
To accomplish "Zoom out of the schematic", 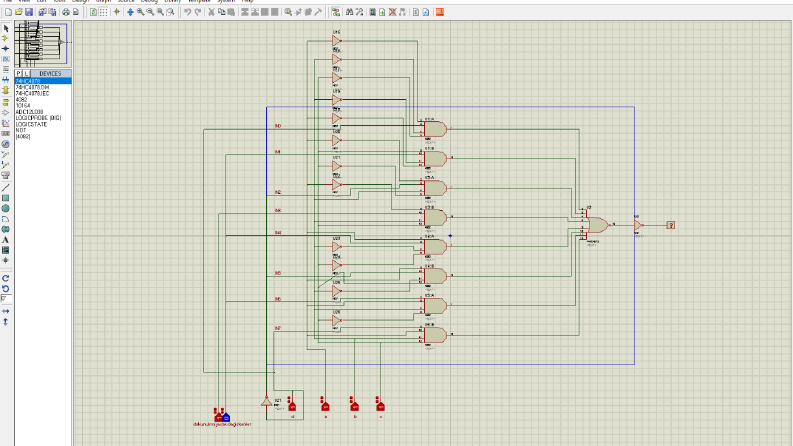I will [x=150, y=12].
